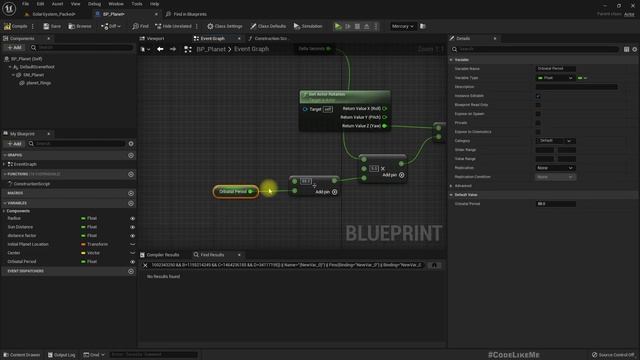The width and height of the screenshot is (640, 360).
Task: Add a new variable with the Variables plus icon
Action: 131,203
